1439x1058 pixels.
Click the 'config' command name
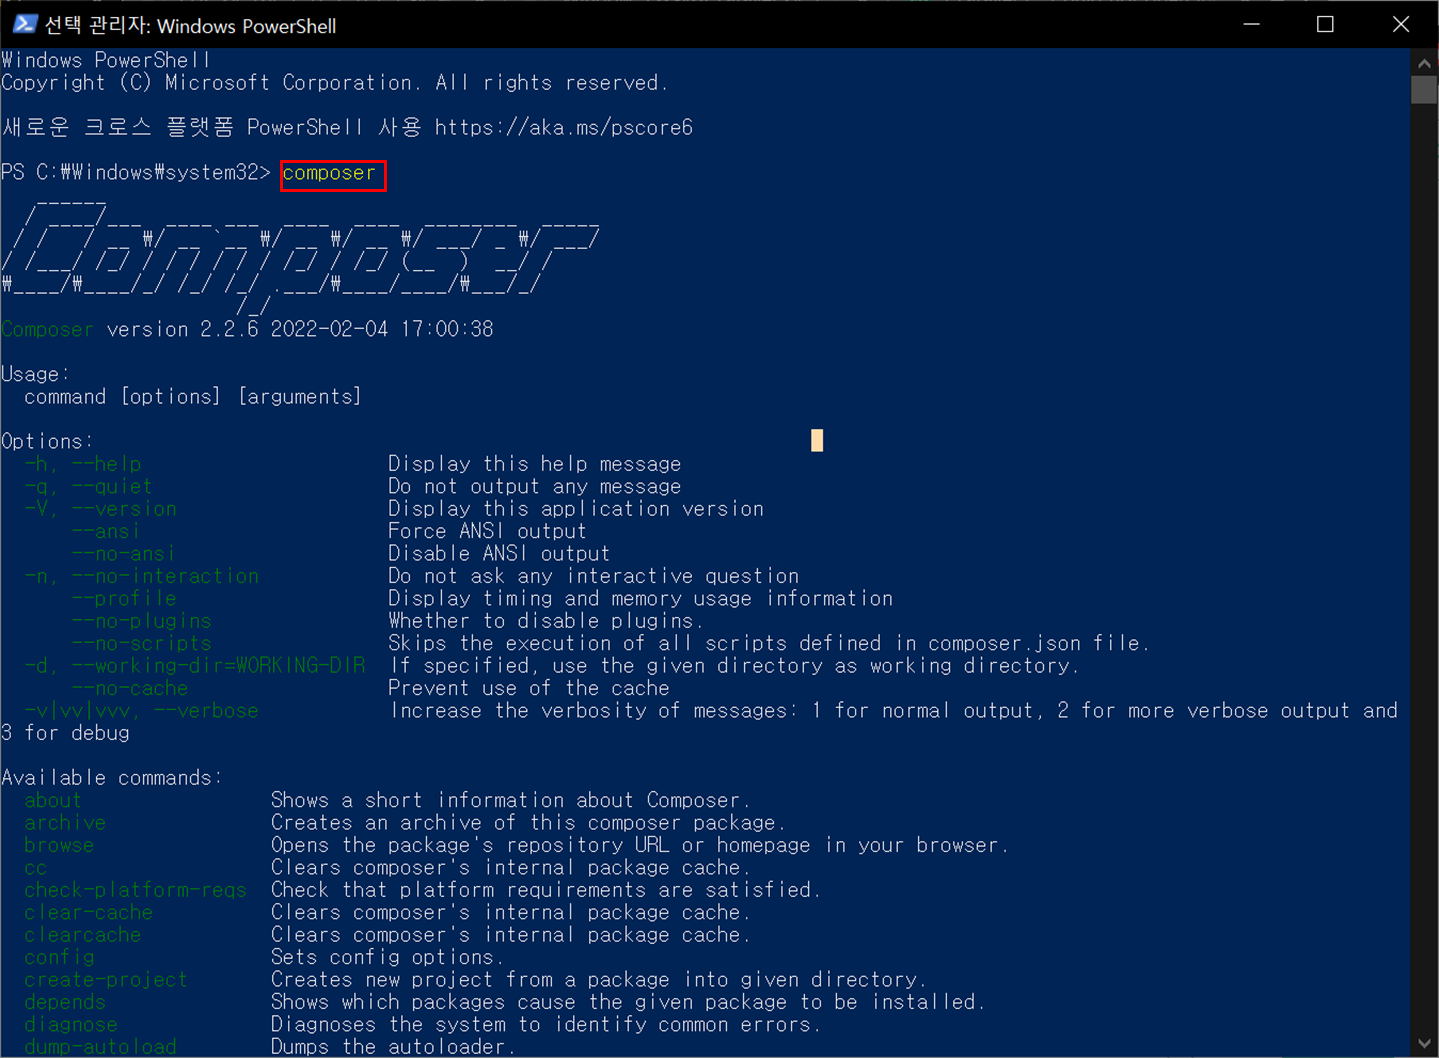pyautogui.click(x=59, y=957)
